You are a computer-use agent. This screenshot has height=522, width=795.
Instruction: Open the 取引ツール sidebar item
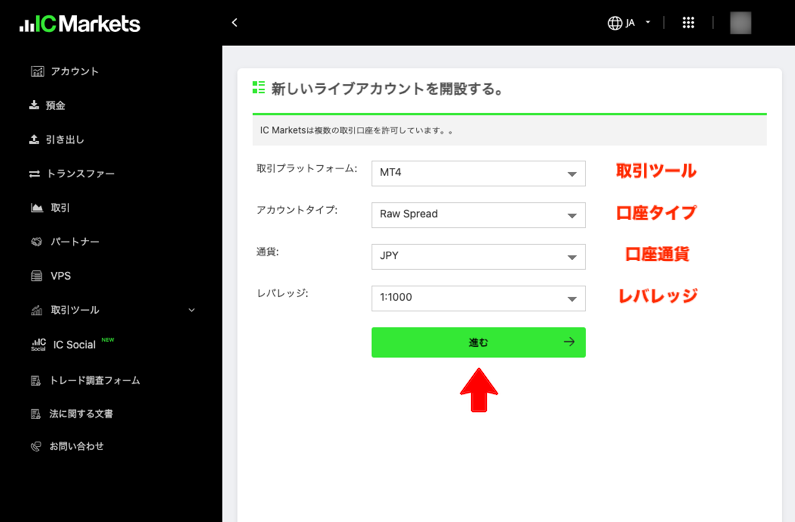(x=75, y=310)
